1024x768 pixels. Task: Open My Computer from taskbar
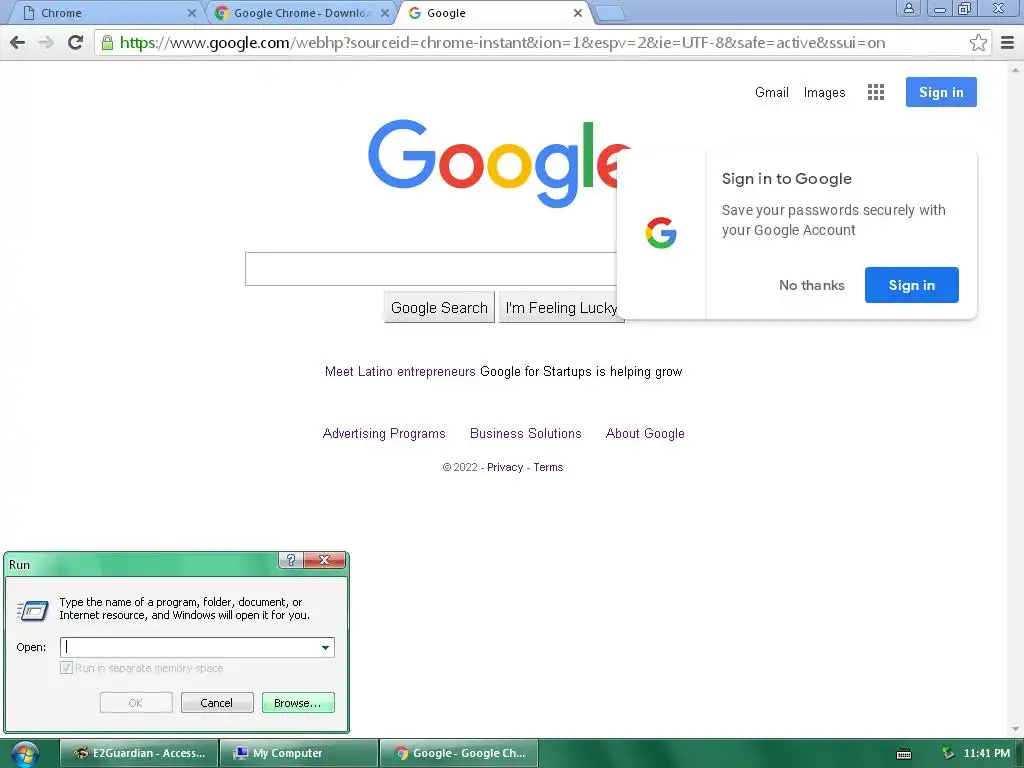point(298,753)
